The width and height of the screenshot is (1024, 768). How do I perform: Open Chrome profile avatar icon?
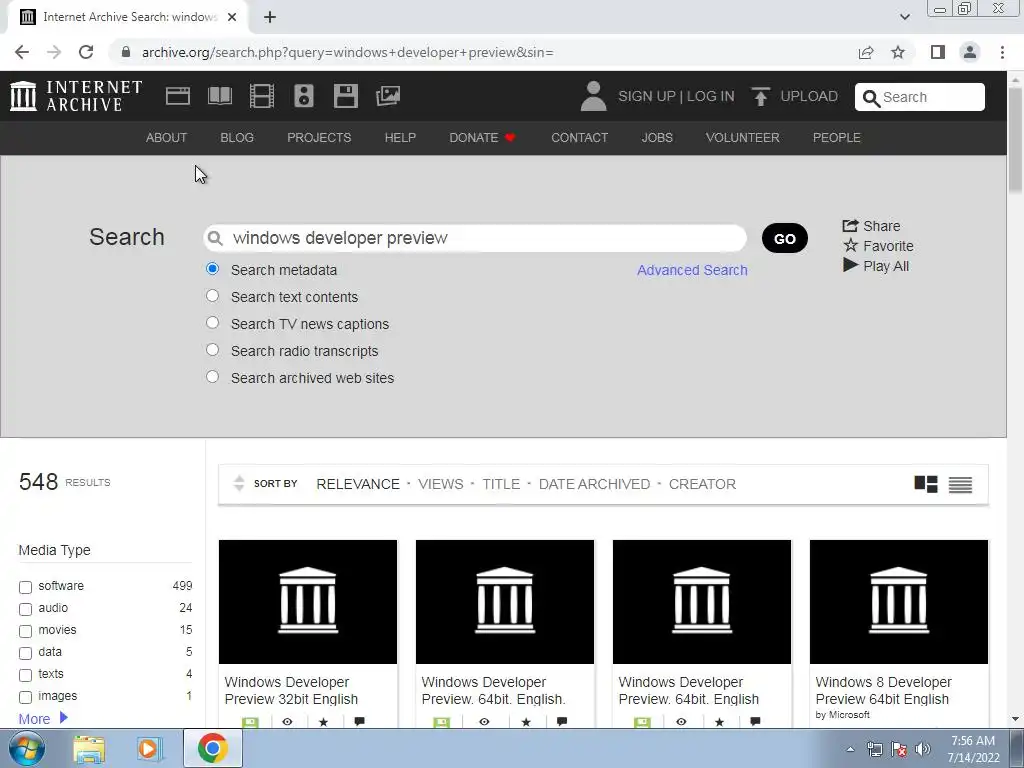[970, 52]
